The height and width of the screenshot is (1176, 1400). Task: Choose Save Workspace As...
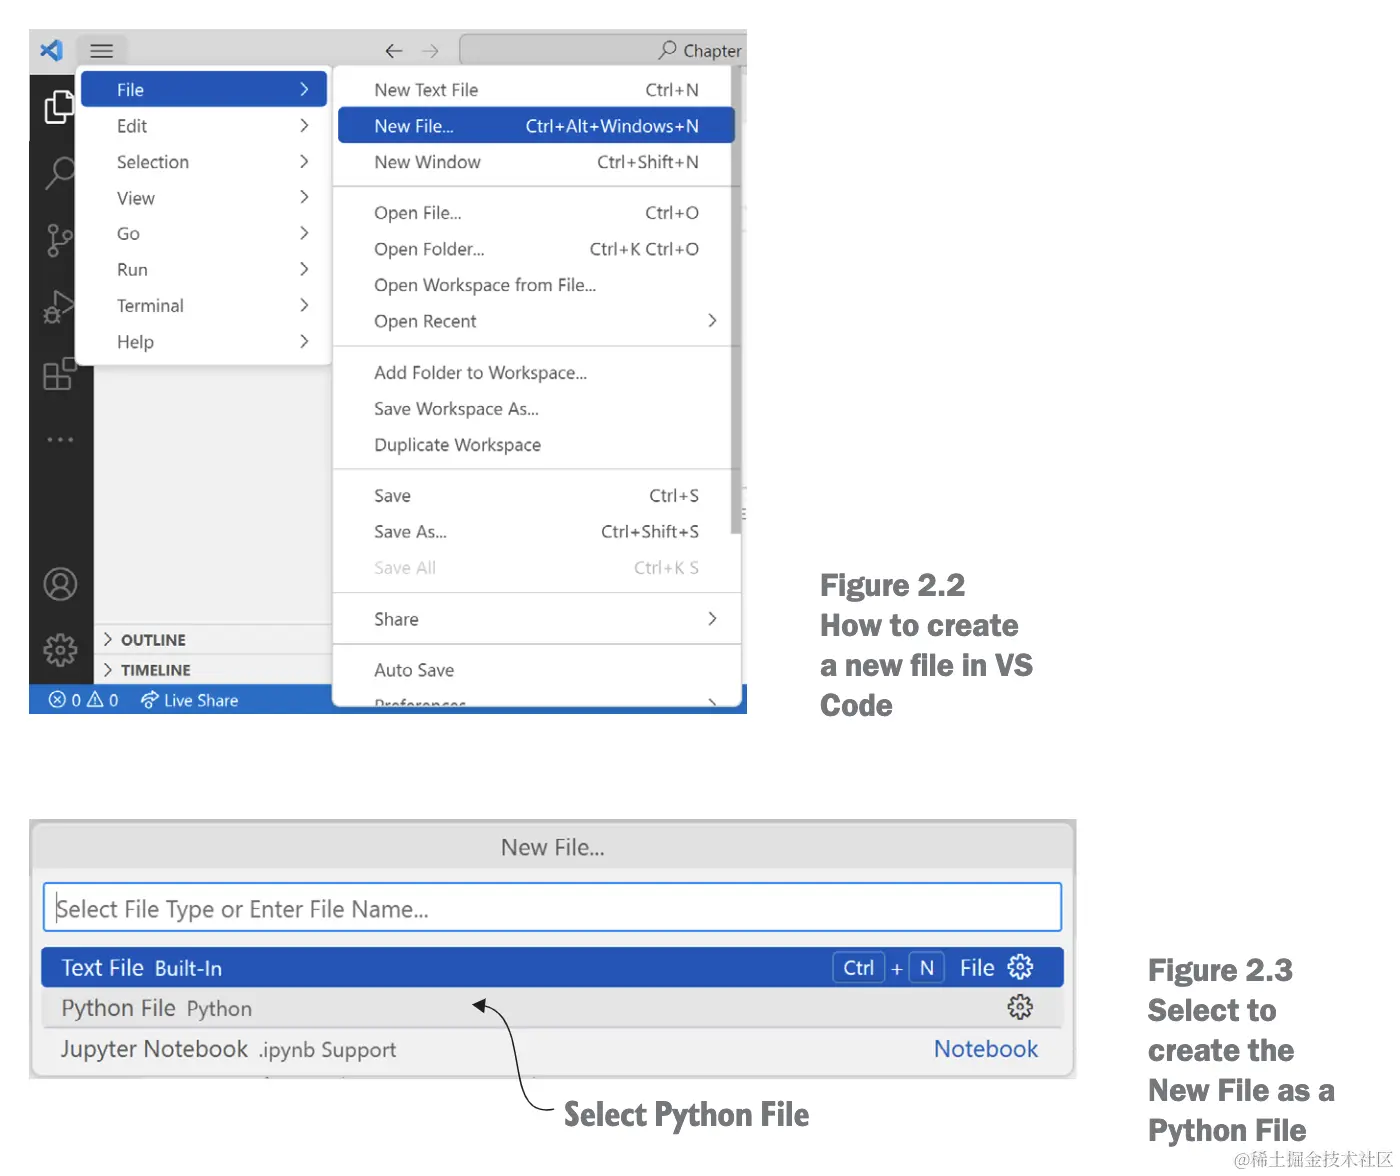point(536,409)
